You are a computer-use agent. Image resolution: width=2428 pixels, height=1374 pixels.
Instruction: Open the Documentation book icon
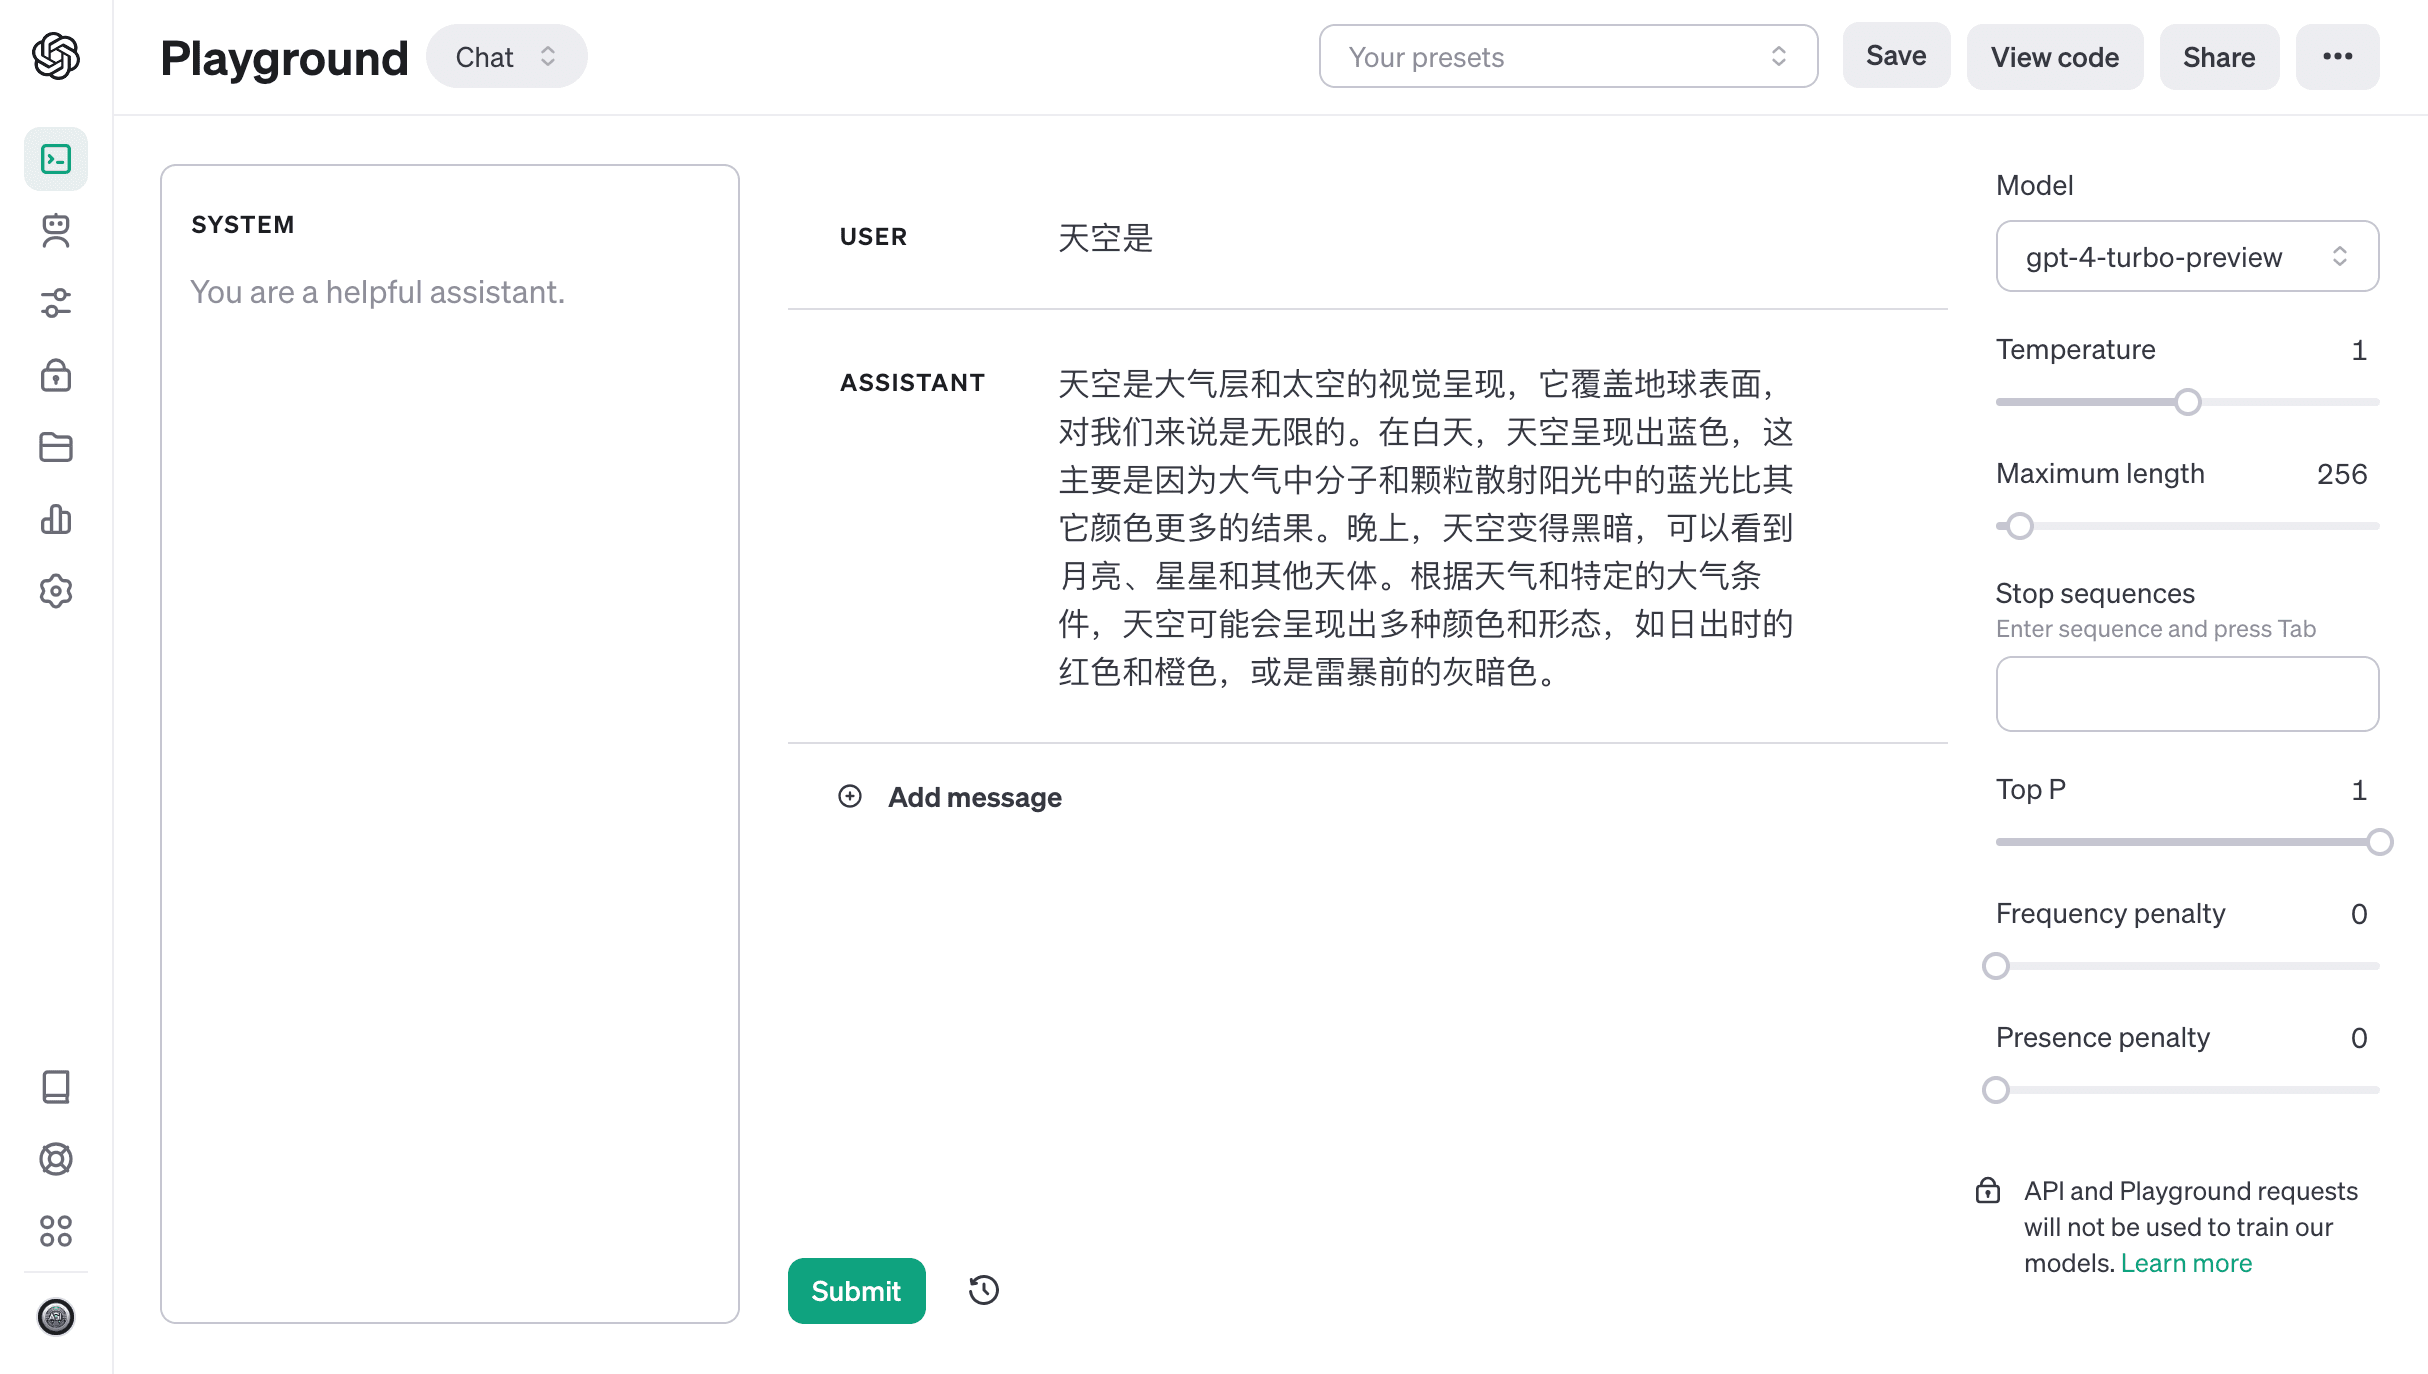point(56,1087)
